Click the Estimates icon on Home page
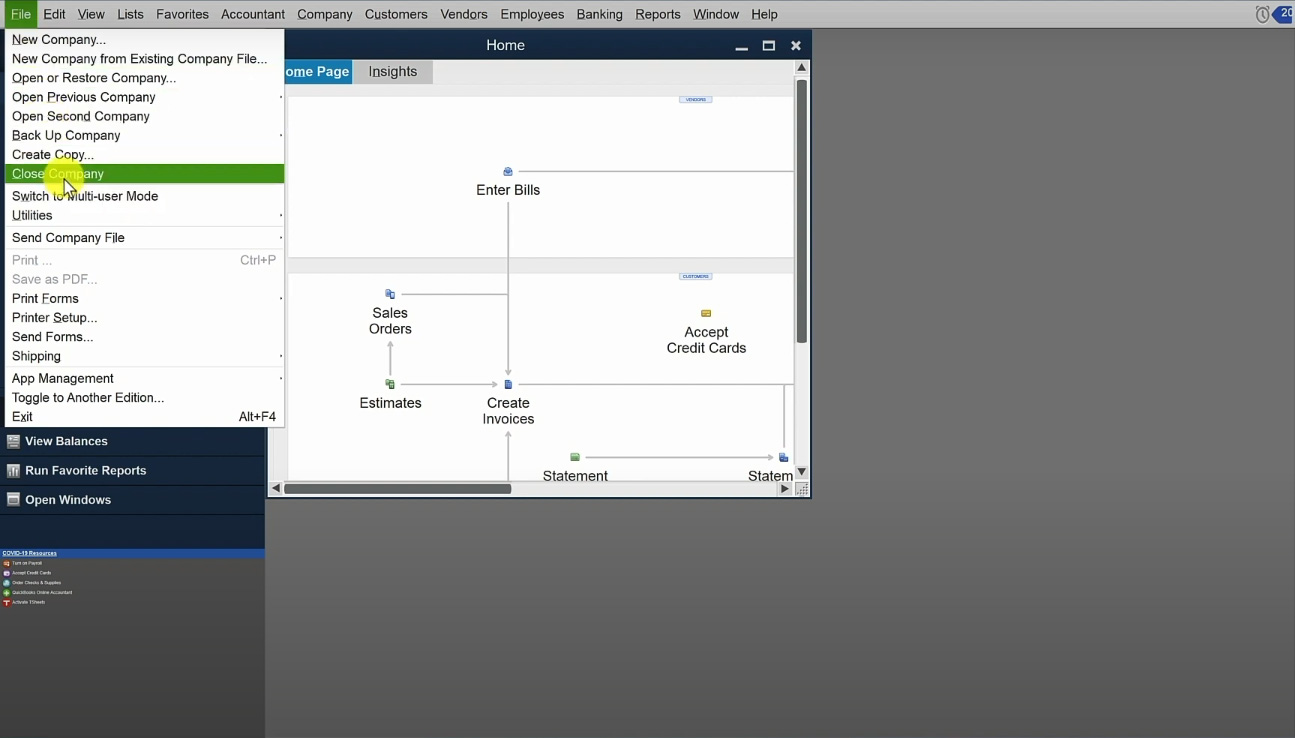The width and height of the screenshot is (1295, 738). click(390, 384)
